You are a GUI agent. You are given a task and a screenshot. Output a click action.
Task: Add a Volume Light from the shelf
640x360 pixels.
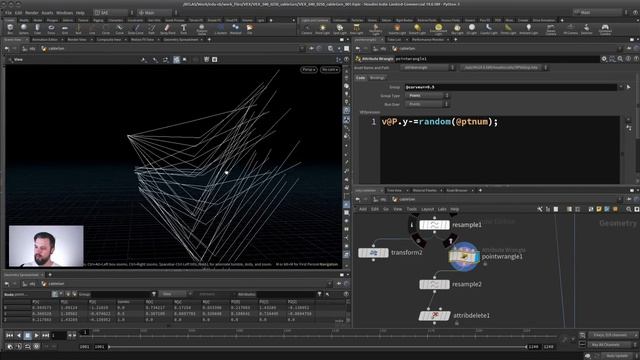click(396, 29)
